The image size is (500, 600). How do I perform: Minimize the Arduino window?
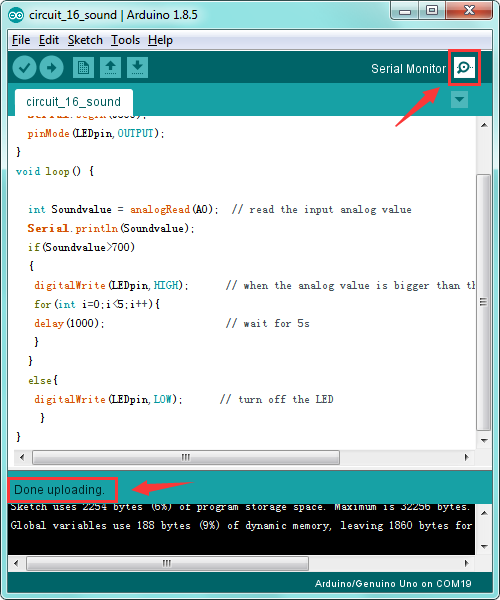pos(405,11)
